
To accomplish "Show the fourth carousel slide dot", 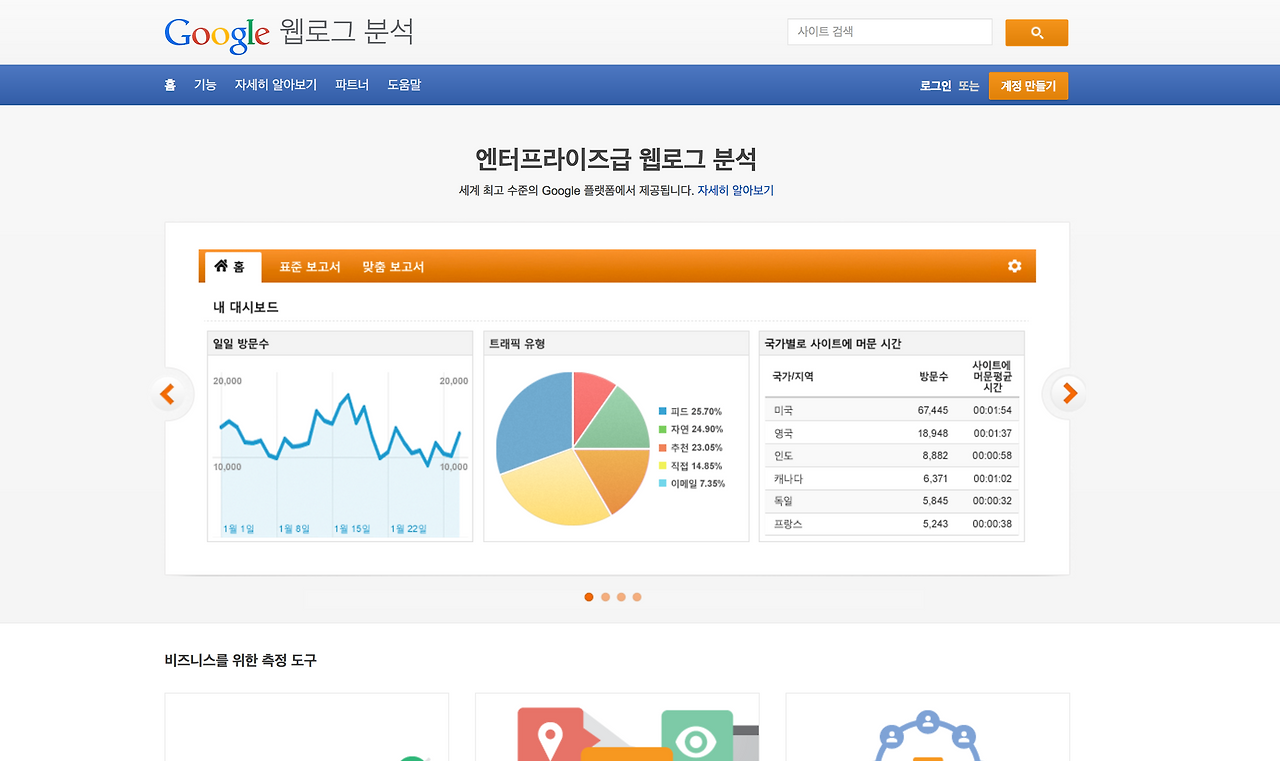I will click(x=637, y=597).
